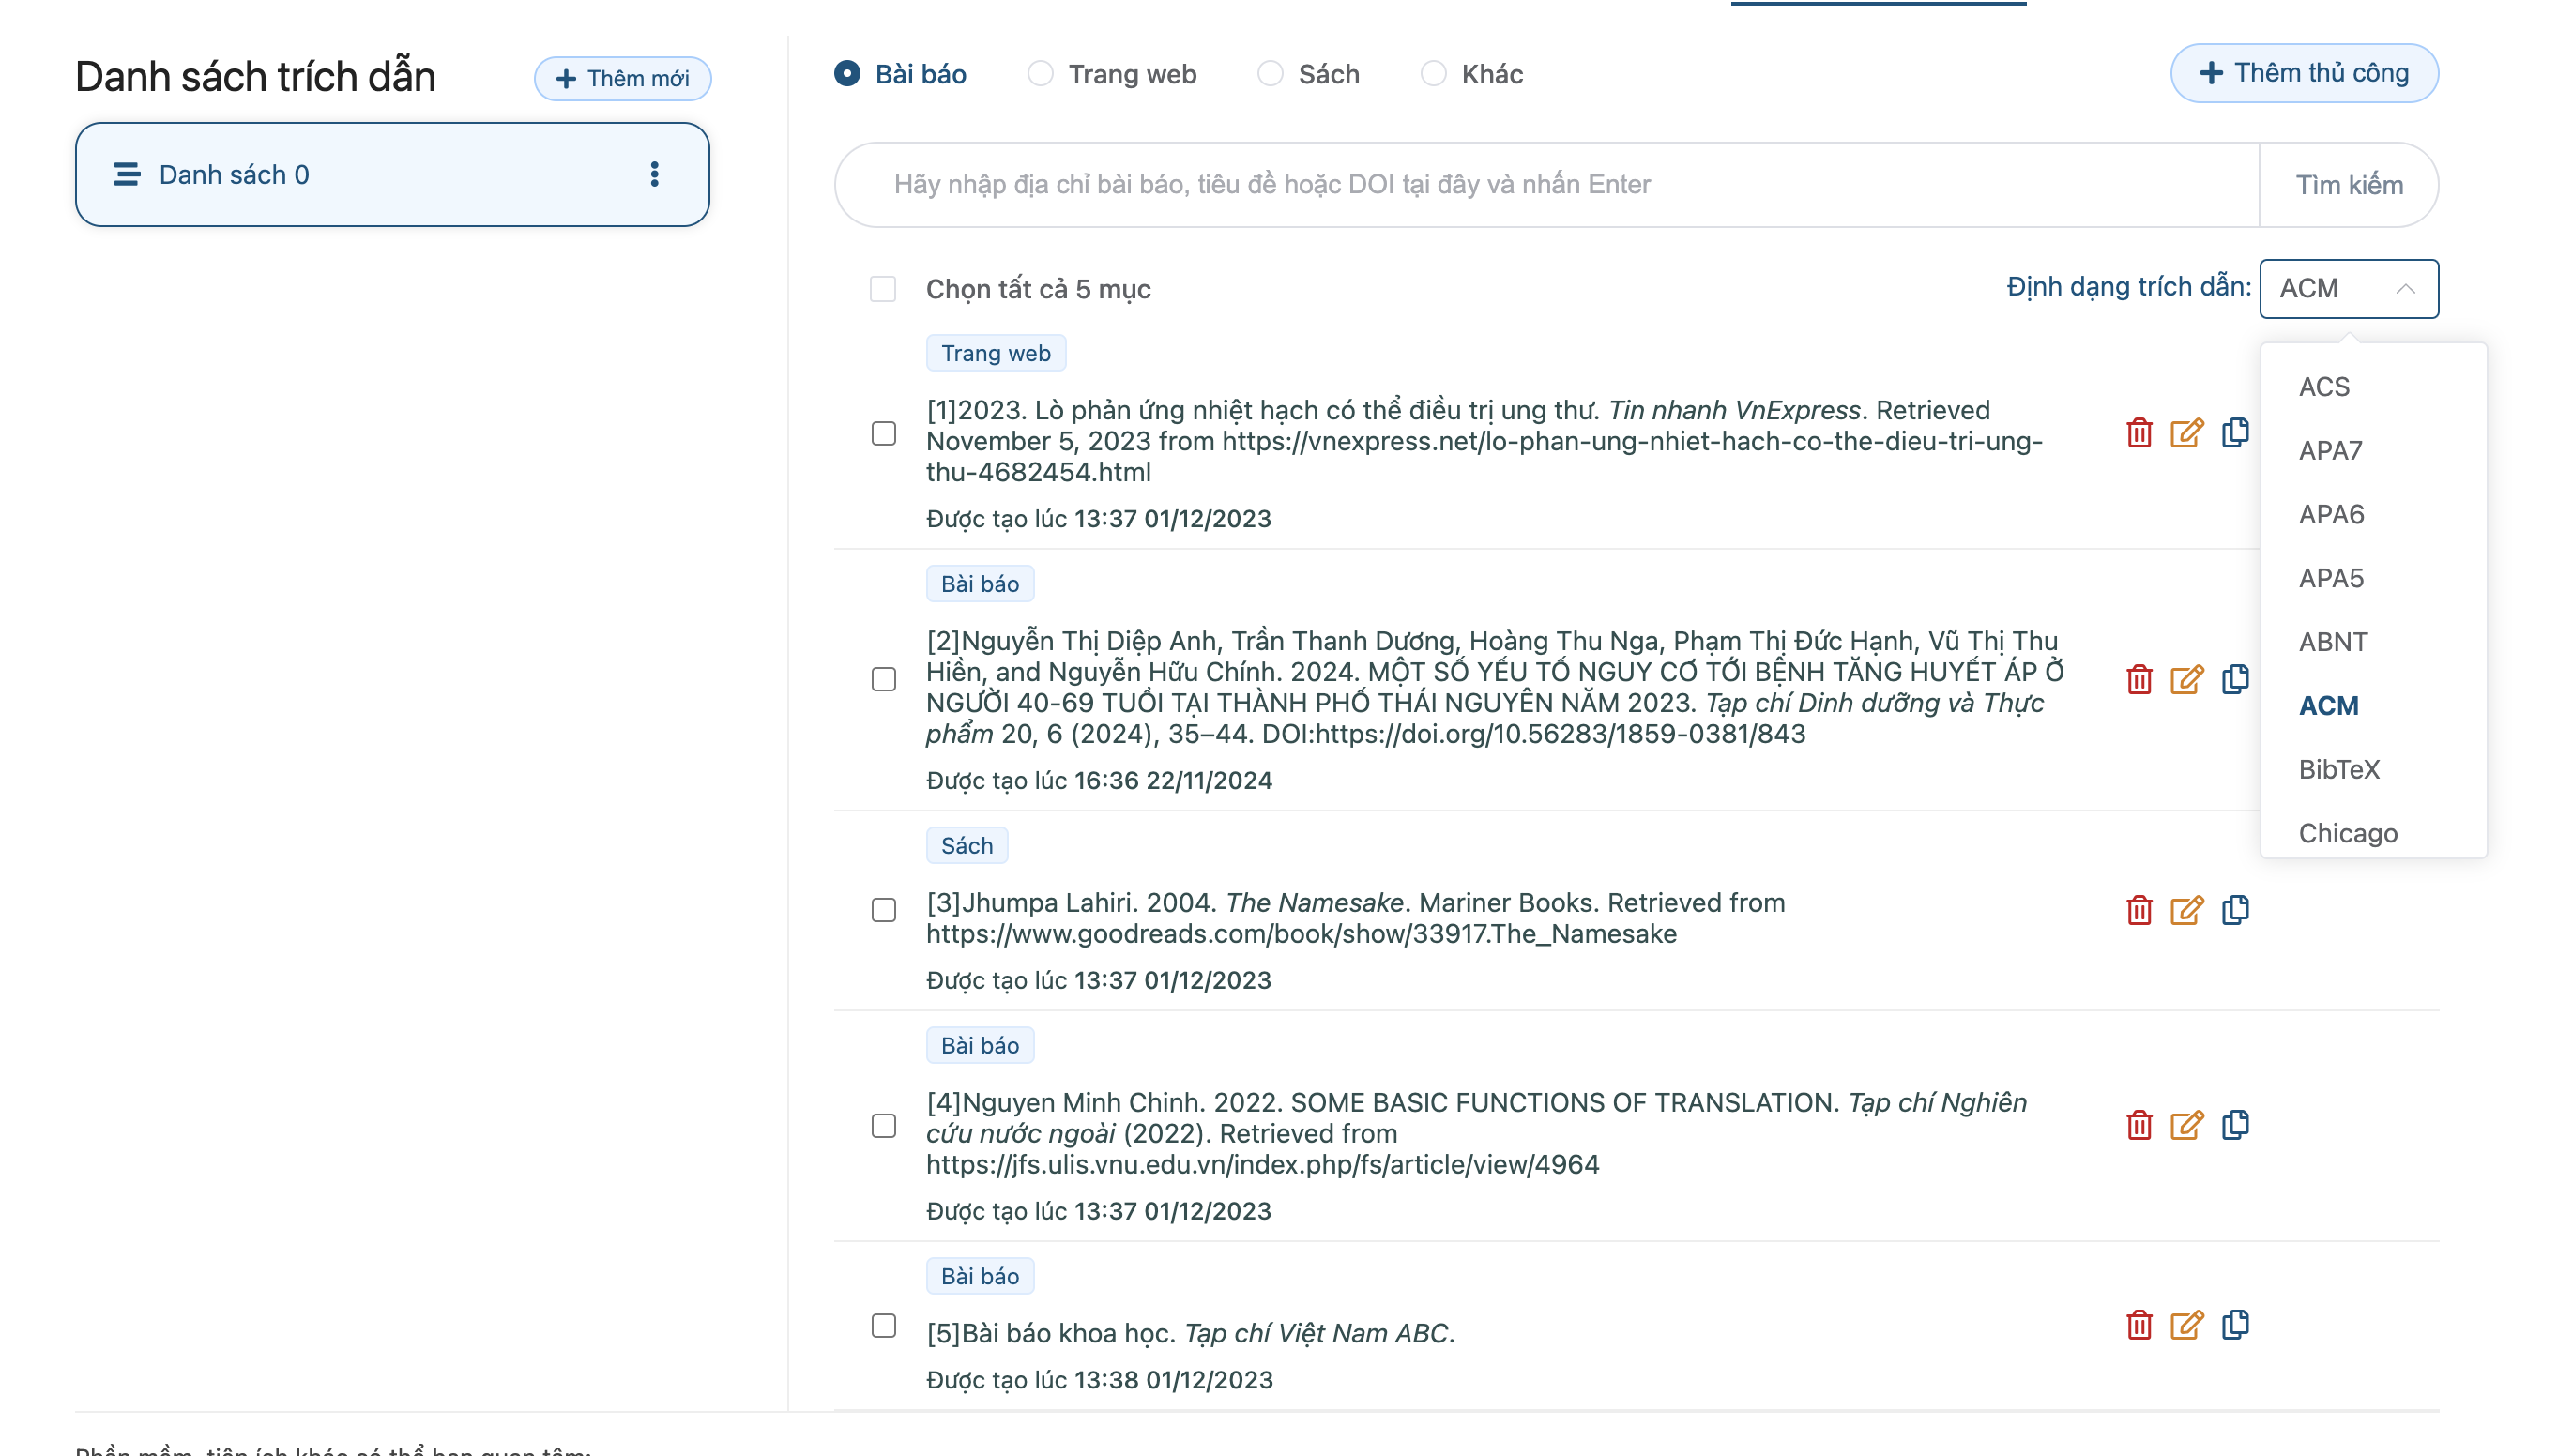Image resolution: width=2573 pixels, height=1456 pixels.
Task: Click timestamp 16:36 22/11/2024
Action: (1173, 781)
